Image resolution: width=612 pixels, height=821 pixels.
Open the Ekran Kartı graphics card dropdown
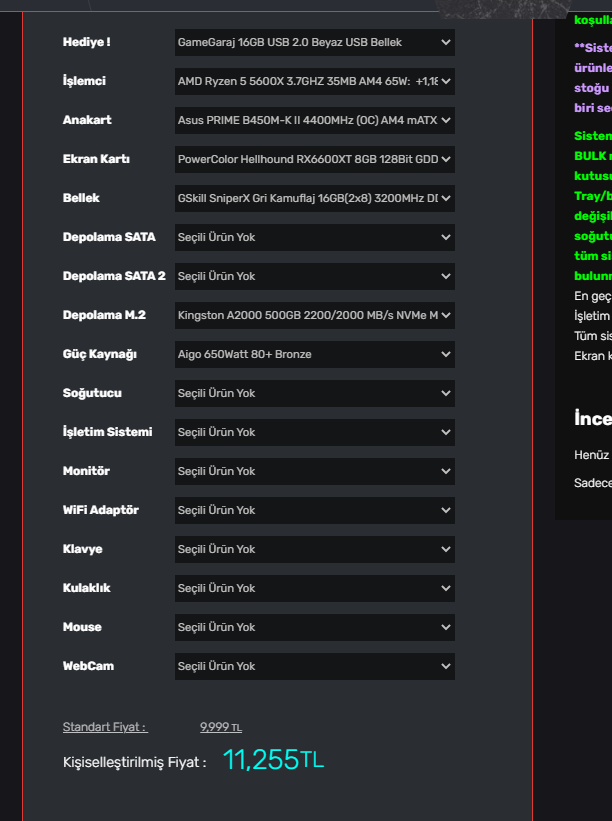pos(315,159)
